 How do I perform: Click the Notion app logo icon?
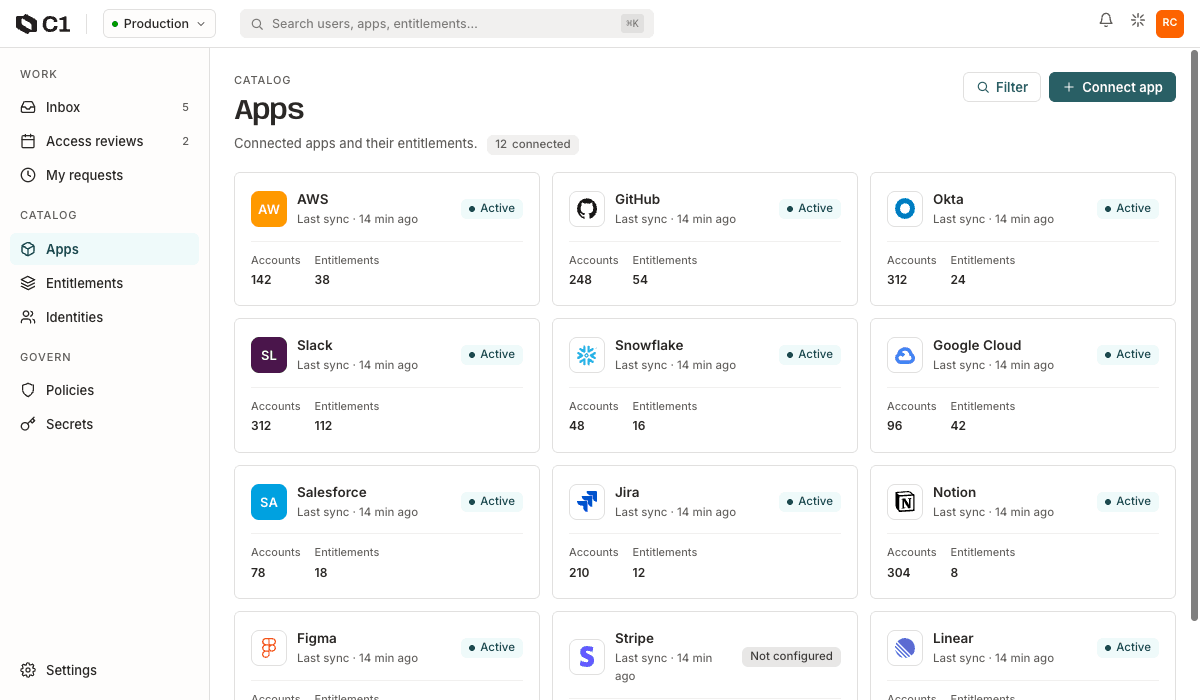pyautogui.click(x=905, y=502)
